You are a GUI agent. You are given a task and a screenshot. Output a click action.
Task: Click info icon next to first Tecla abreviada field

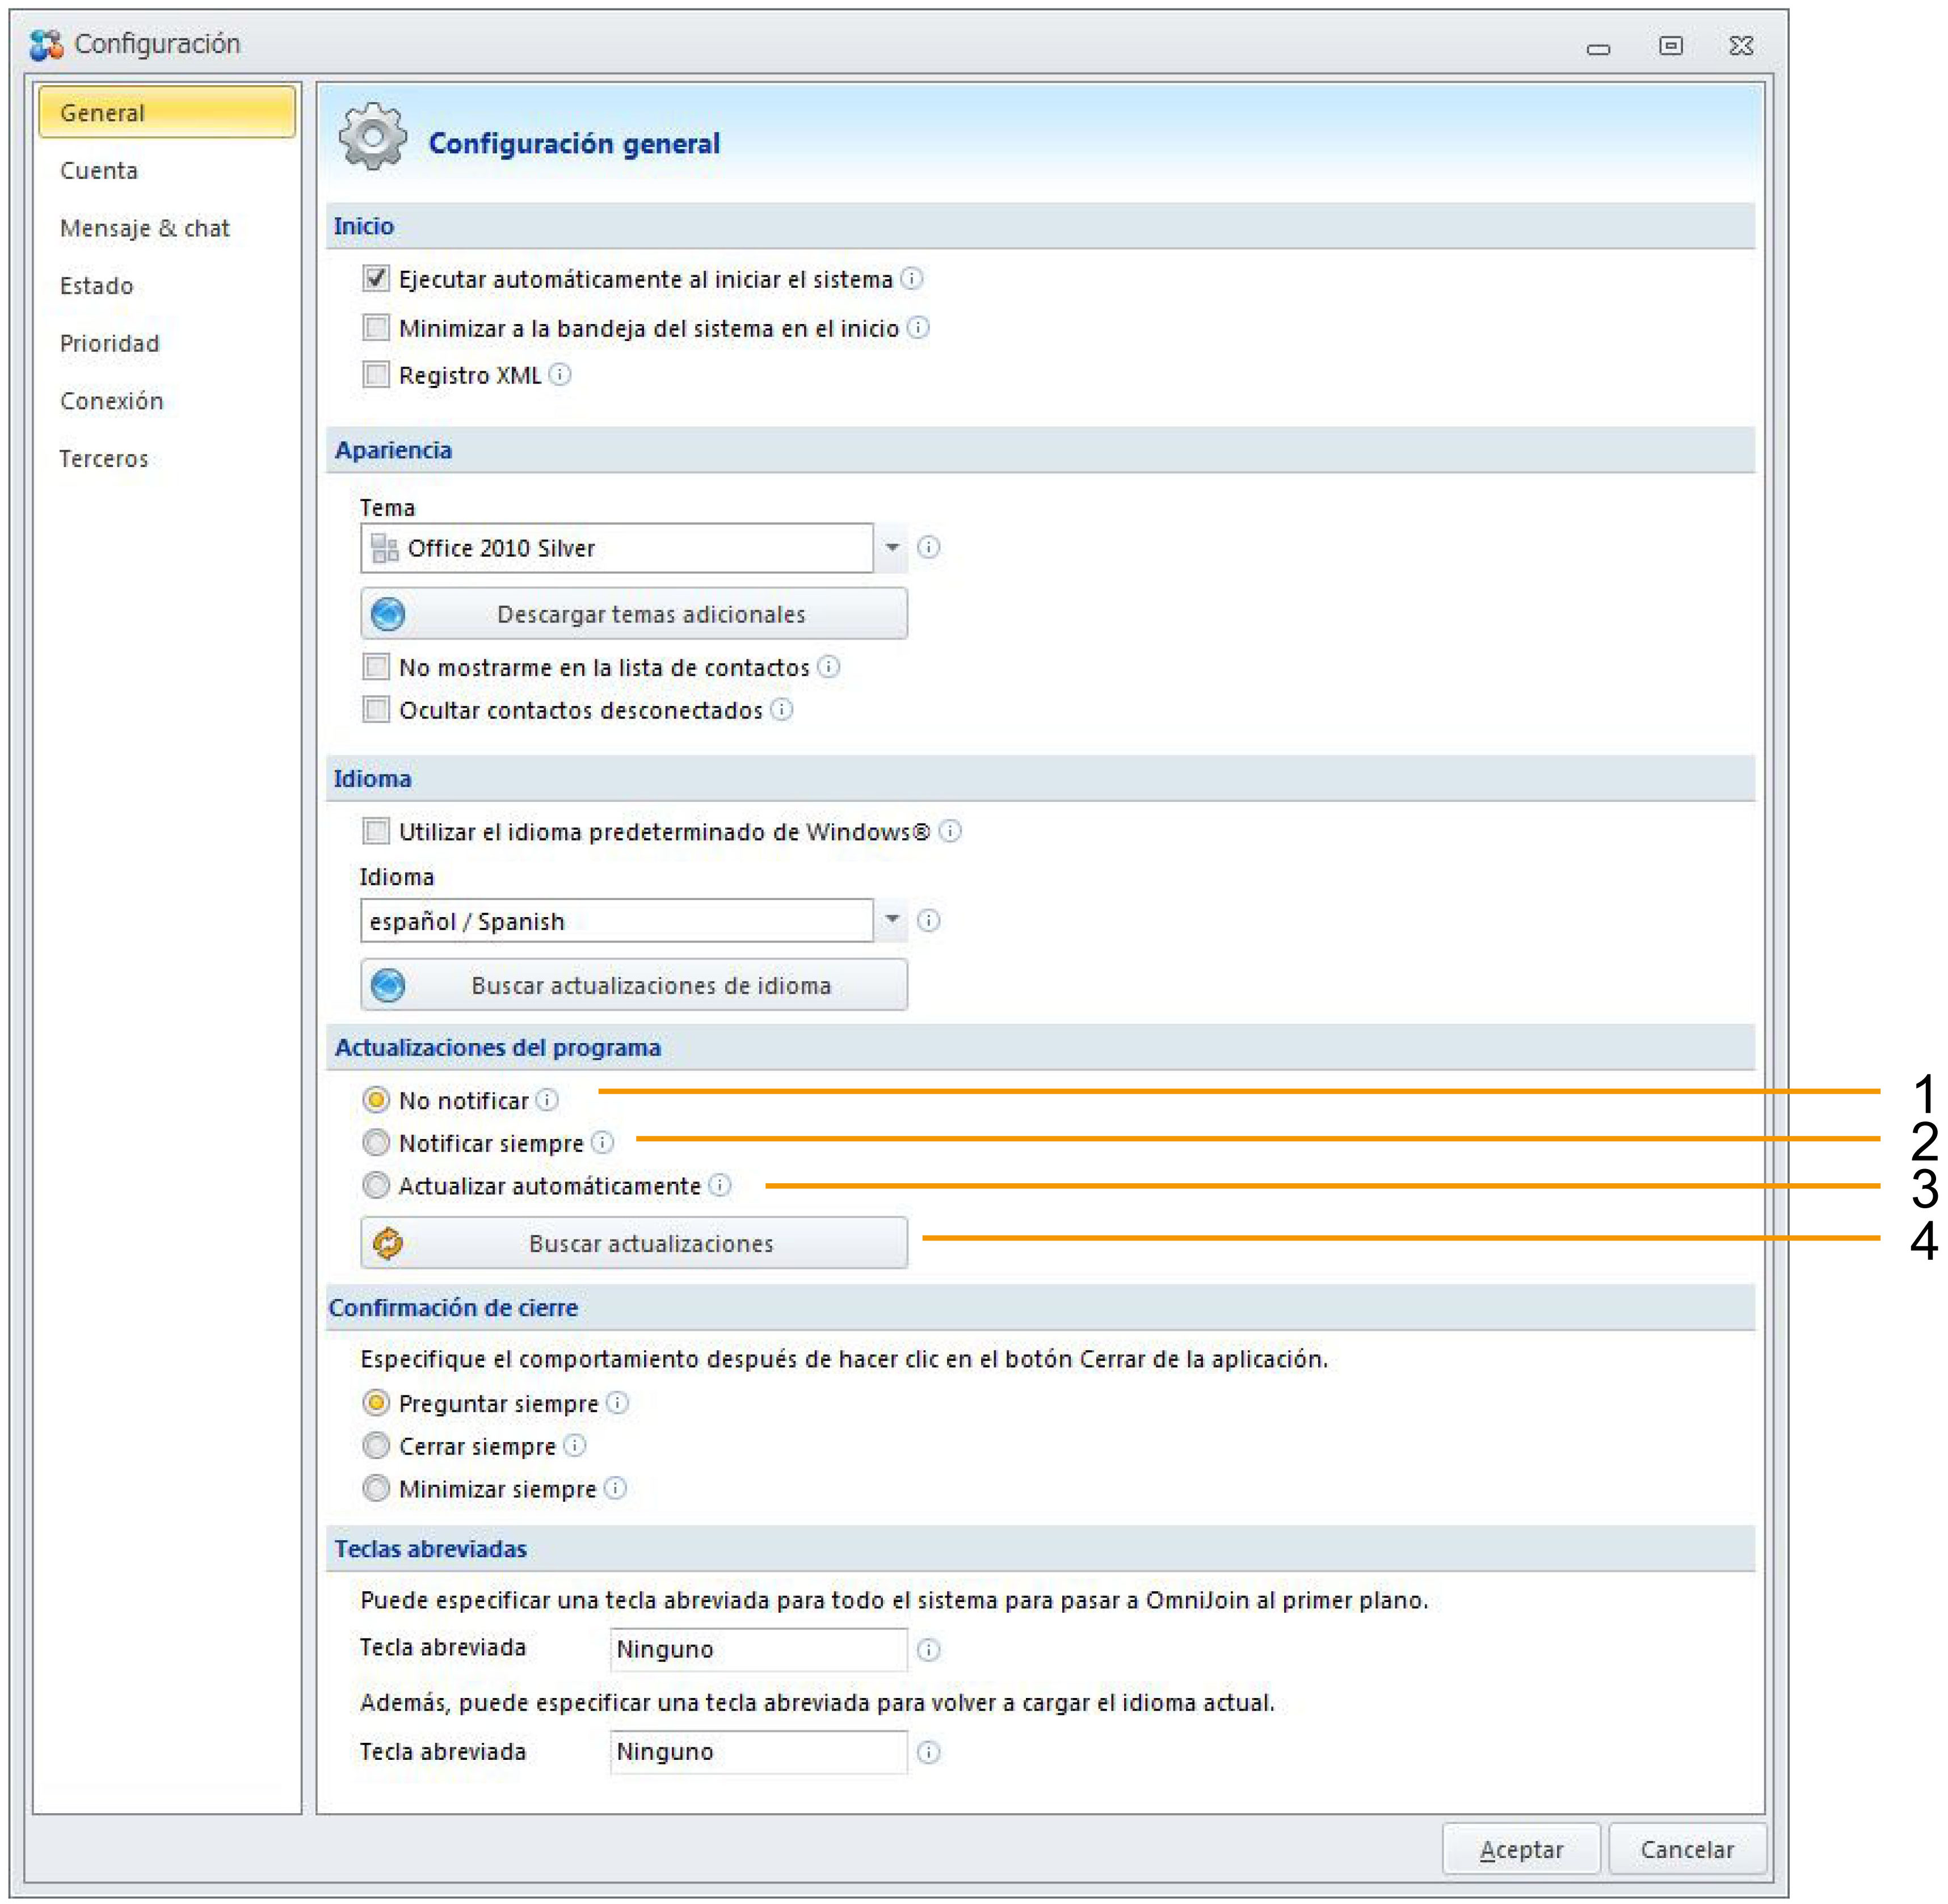tap(929, 1650)
